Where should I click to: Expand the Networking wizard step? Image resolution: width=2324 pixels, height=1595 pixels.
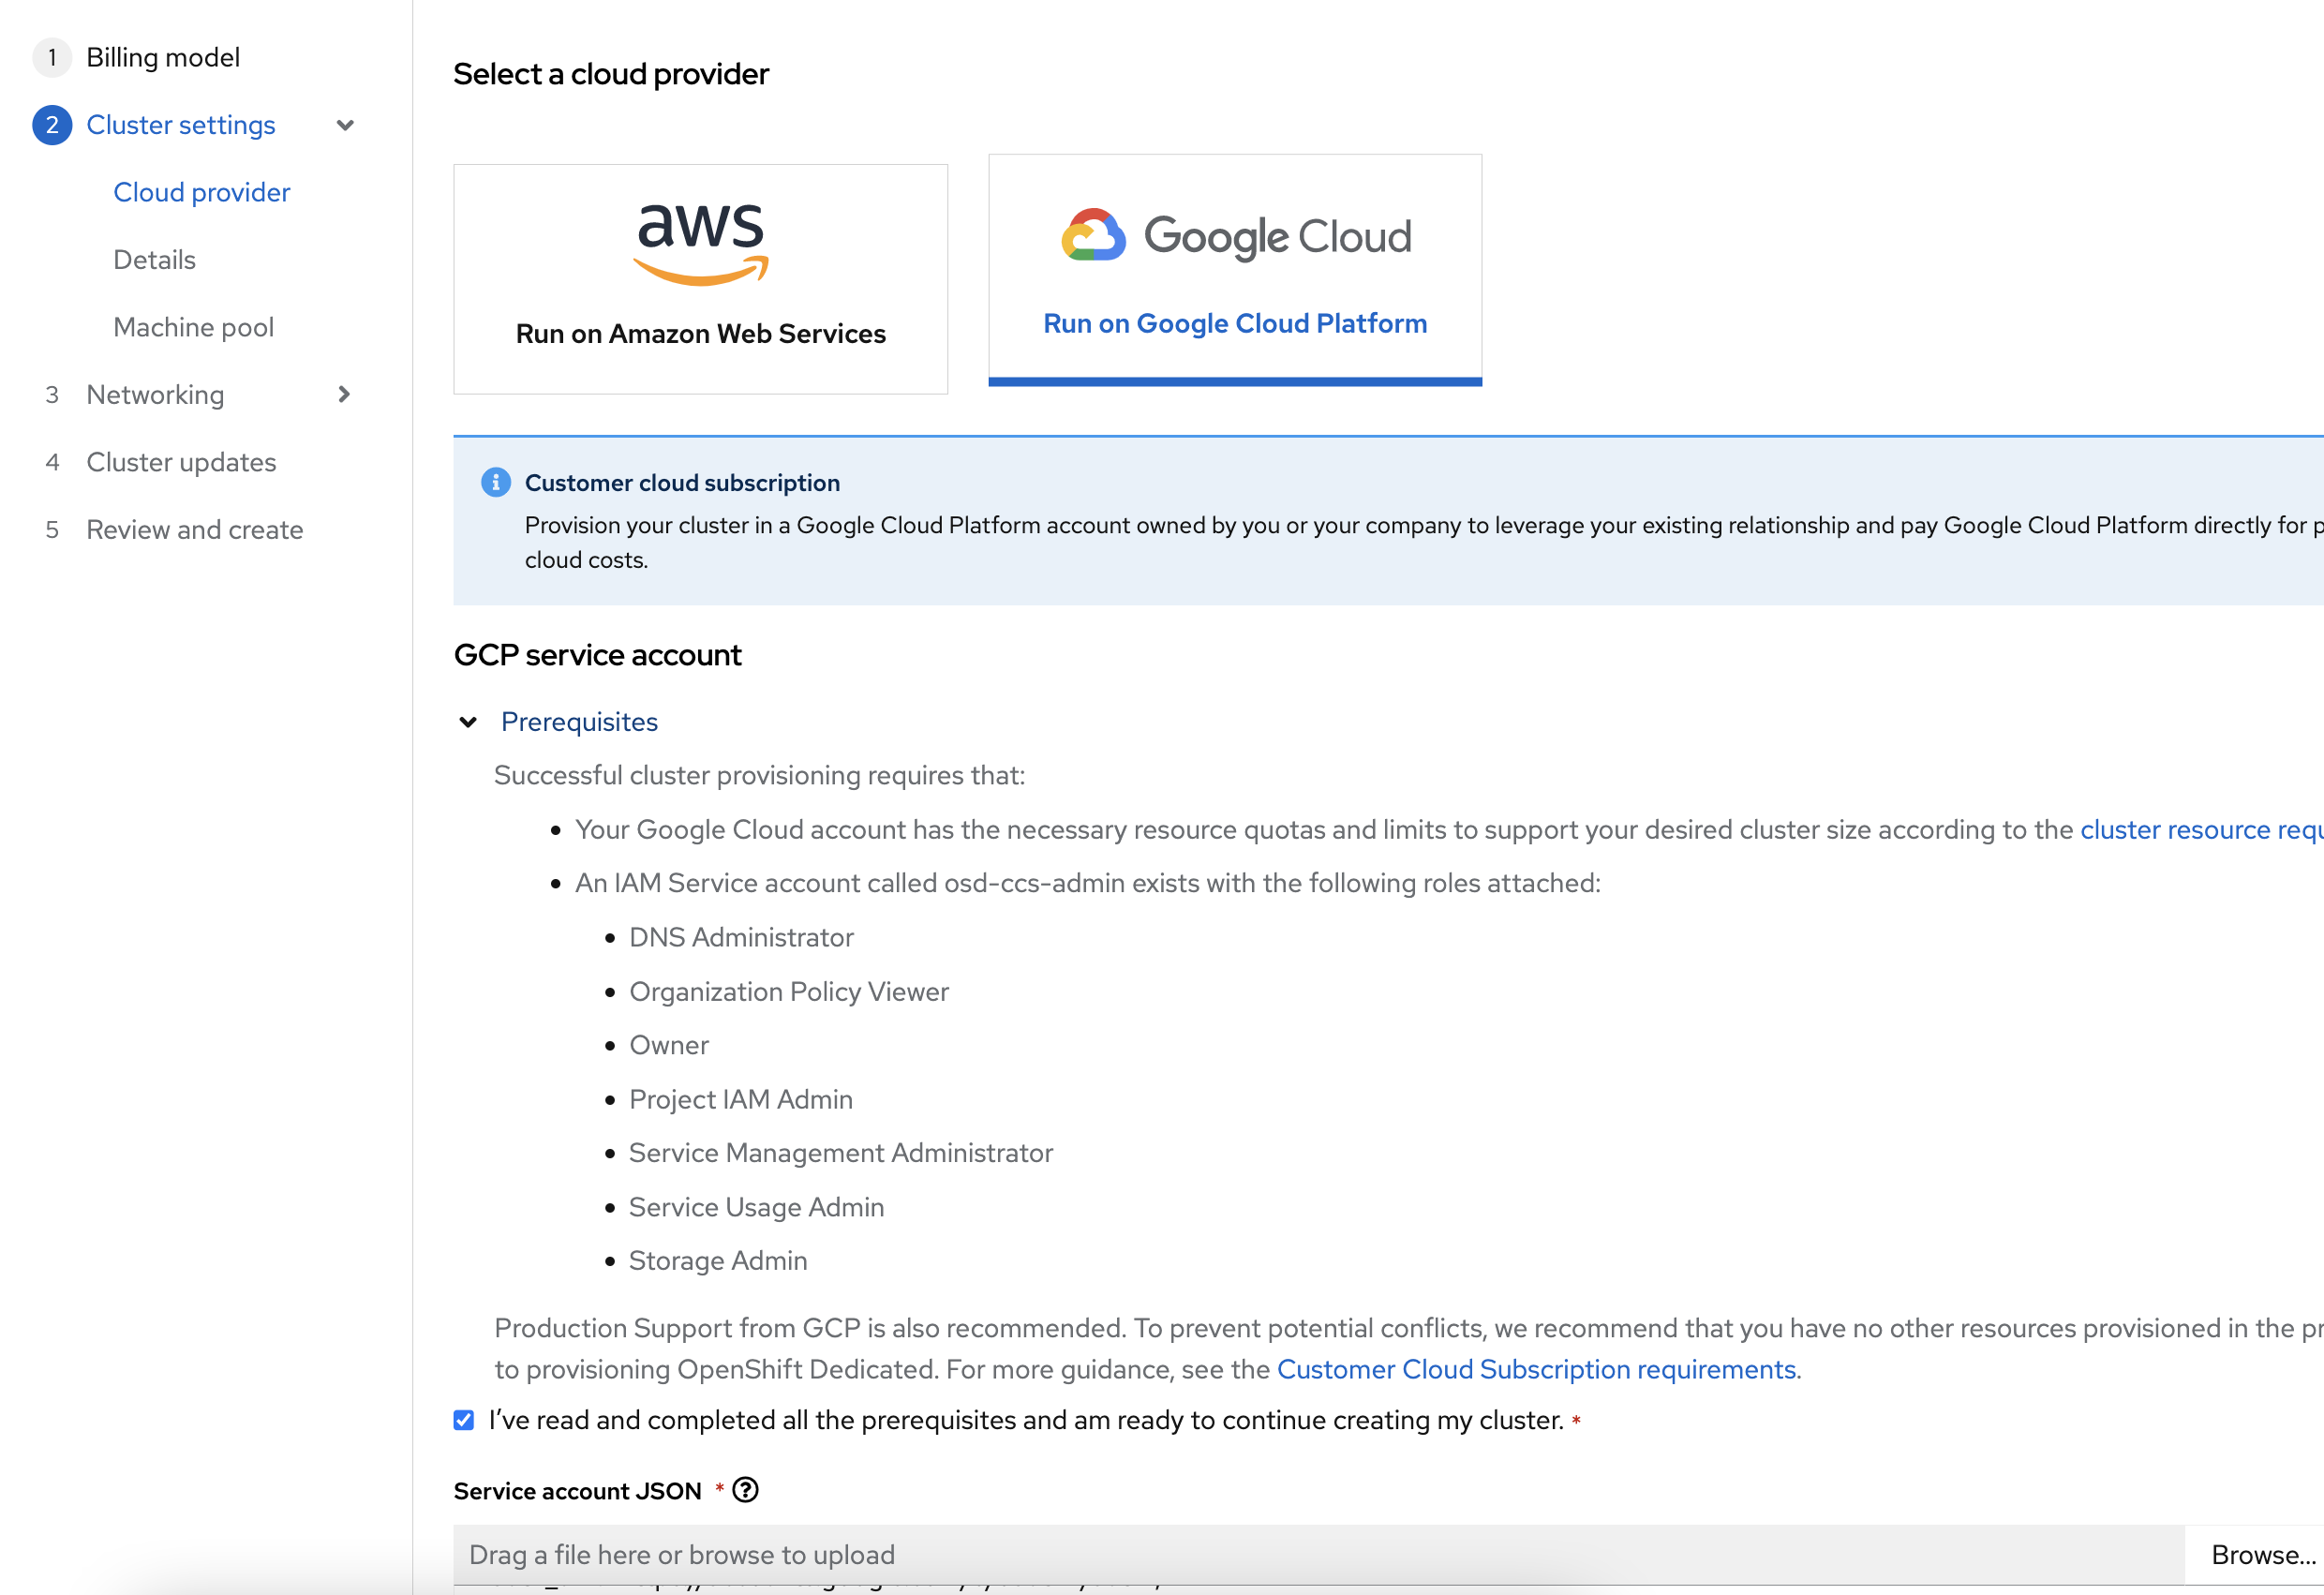345,395
